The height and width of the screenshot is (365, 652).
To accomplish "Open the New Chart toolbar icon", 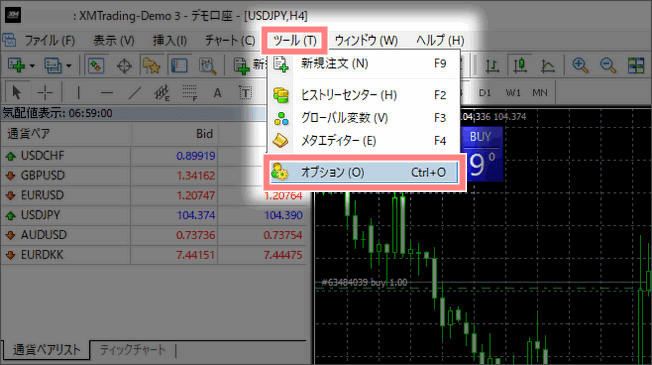I will (17, 65).
